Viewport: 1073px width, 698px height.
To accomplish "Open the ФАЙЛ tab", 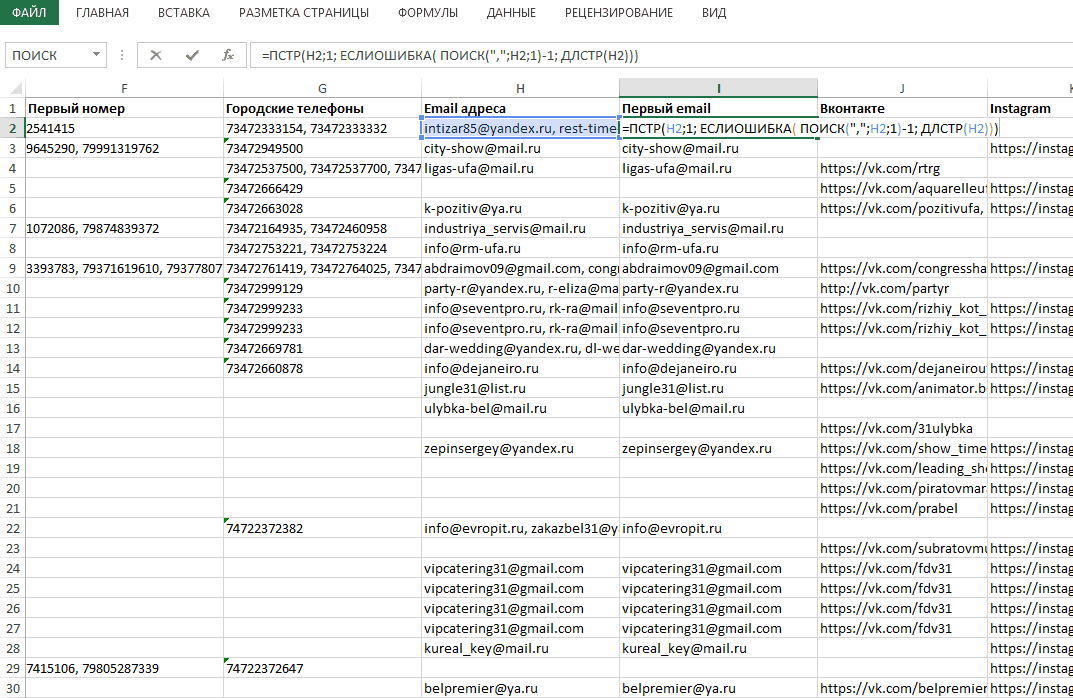I will point(29,12).
